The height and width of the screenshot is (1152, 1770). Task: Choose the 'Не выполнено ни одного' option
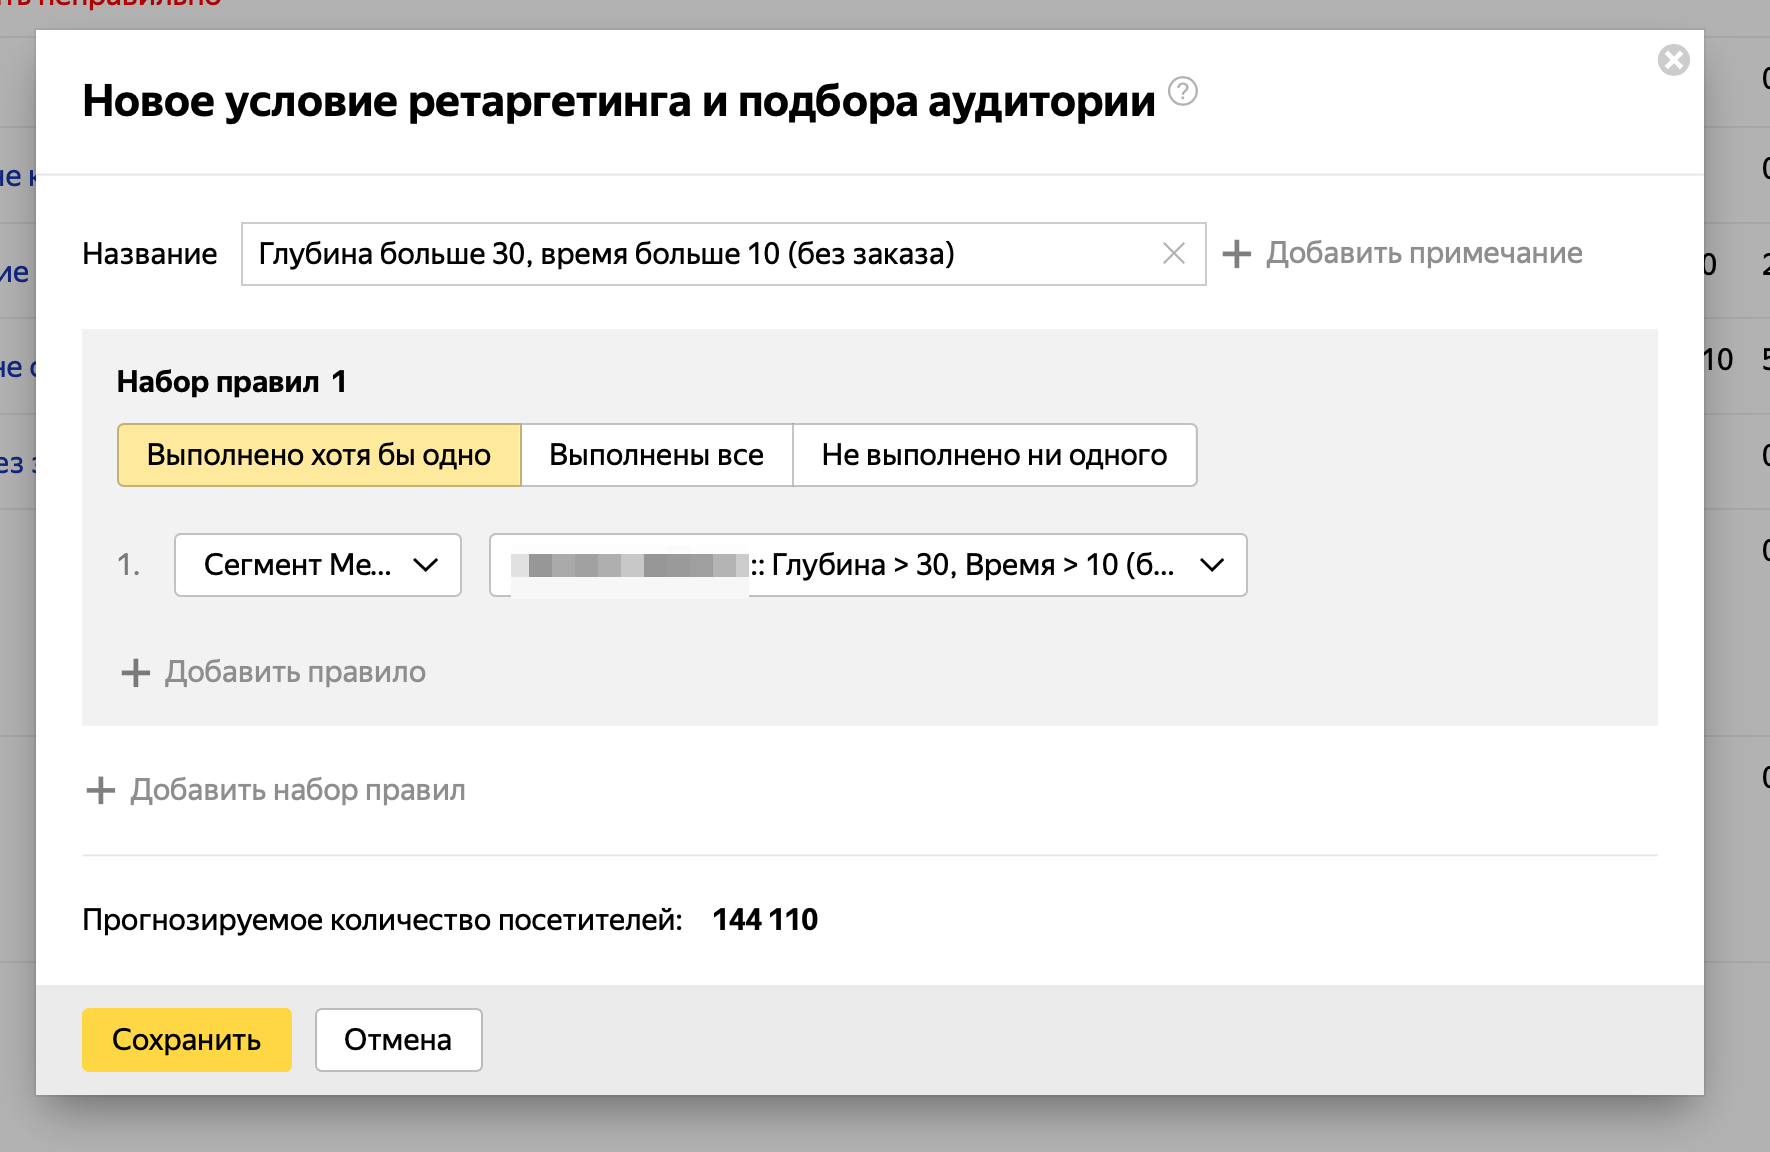click(994, 455)
